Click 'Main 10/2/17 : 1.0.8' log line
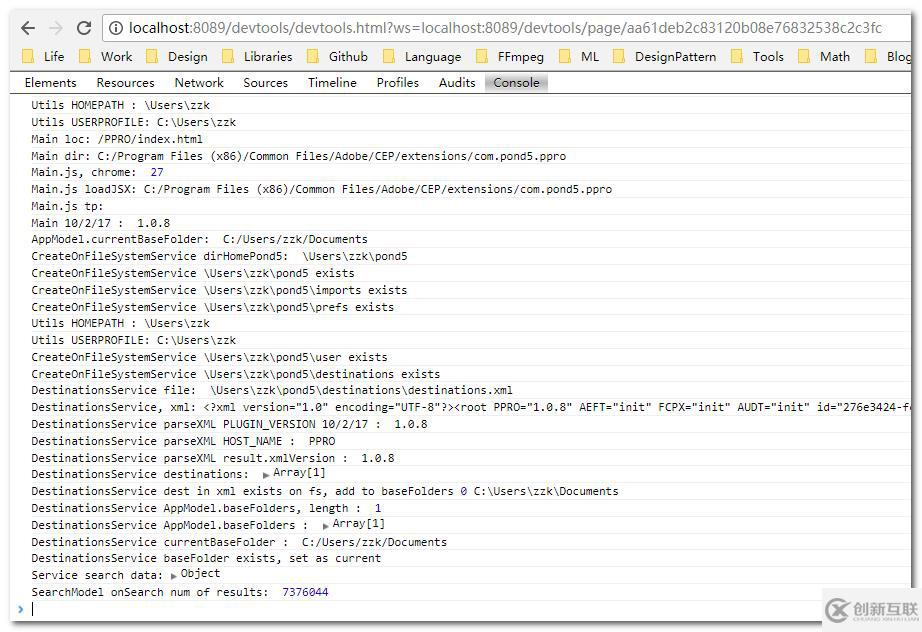 [101, 223]
